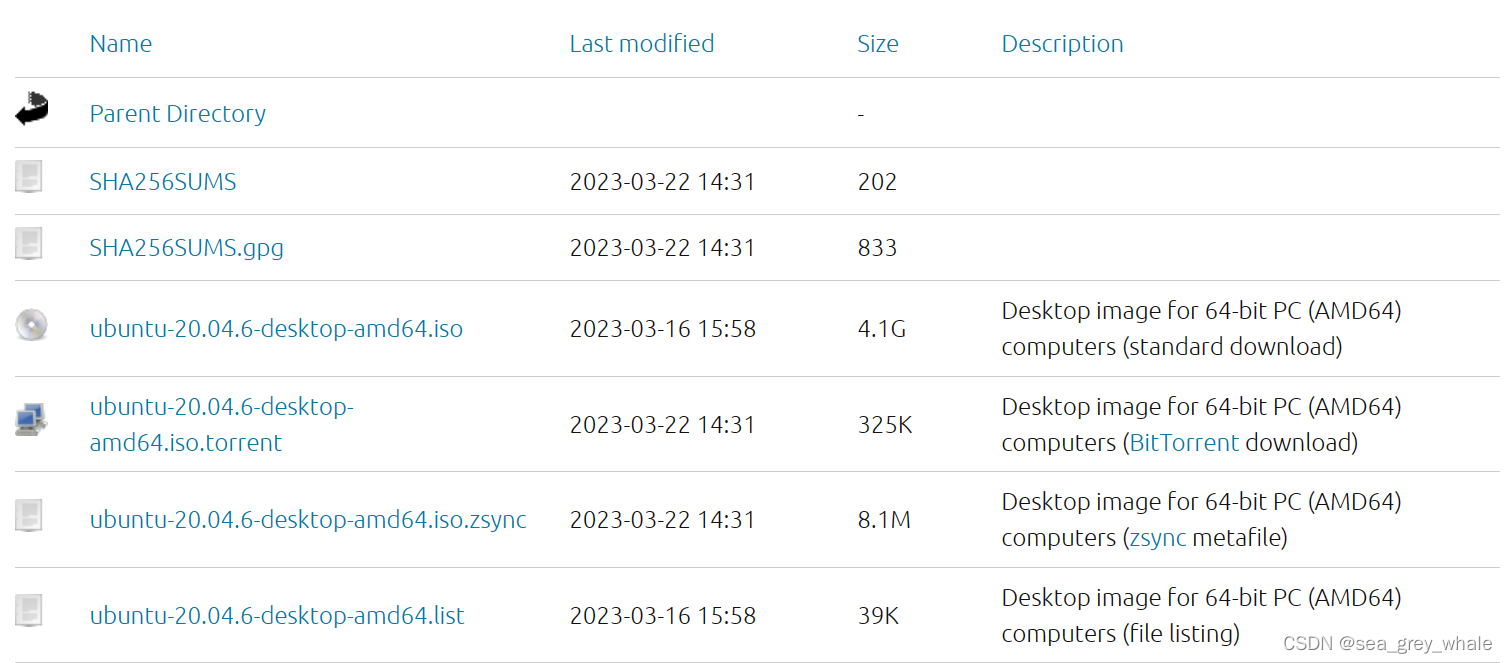1507x663 pixels.
Task: Click the computer icon beside the torrent file
Action: coord(28,420)
